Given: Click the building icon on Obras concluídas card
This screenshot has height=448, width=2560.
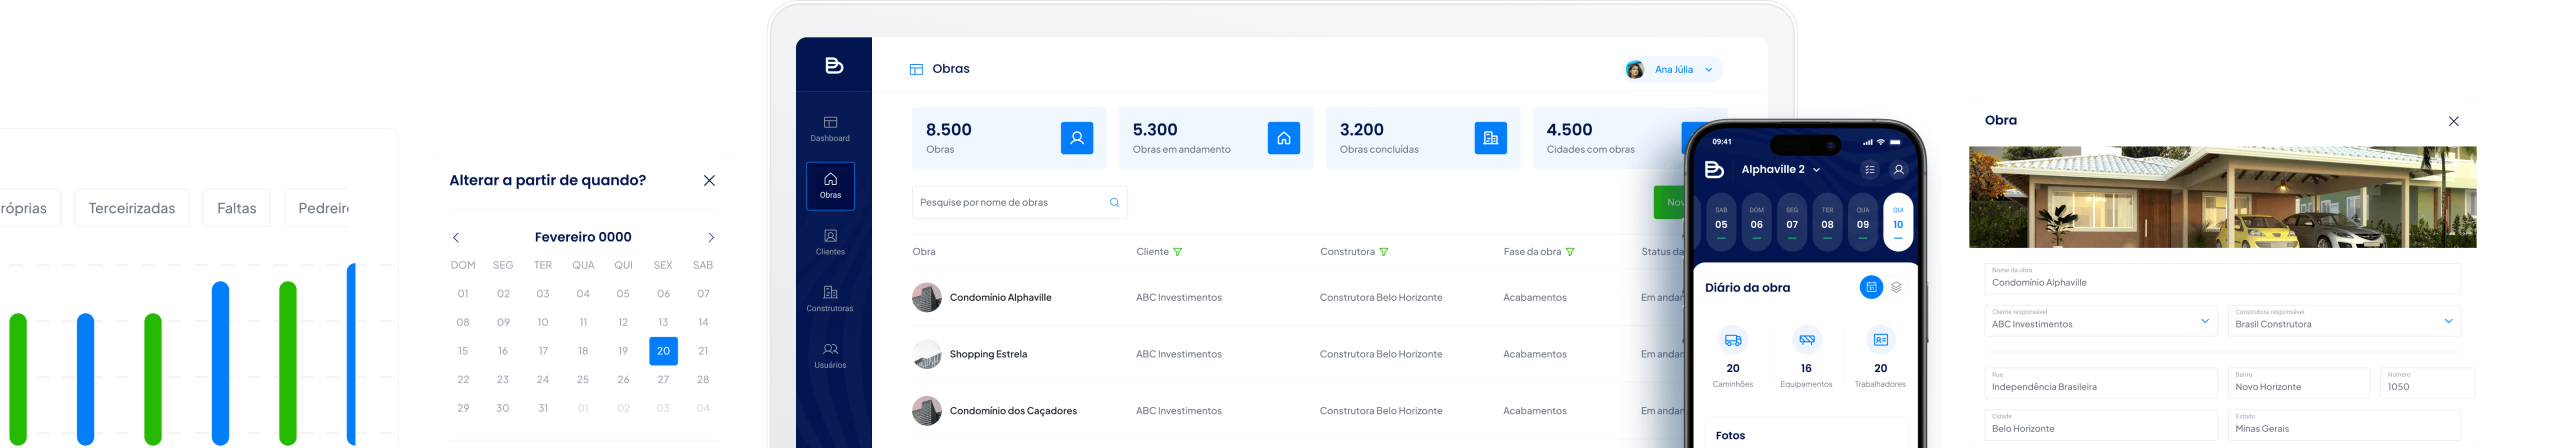Looking at the screenshot, I should click(1490, 138).
